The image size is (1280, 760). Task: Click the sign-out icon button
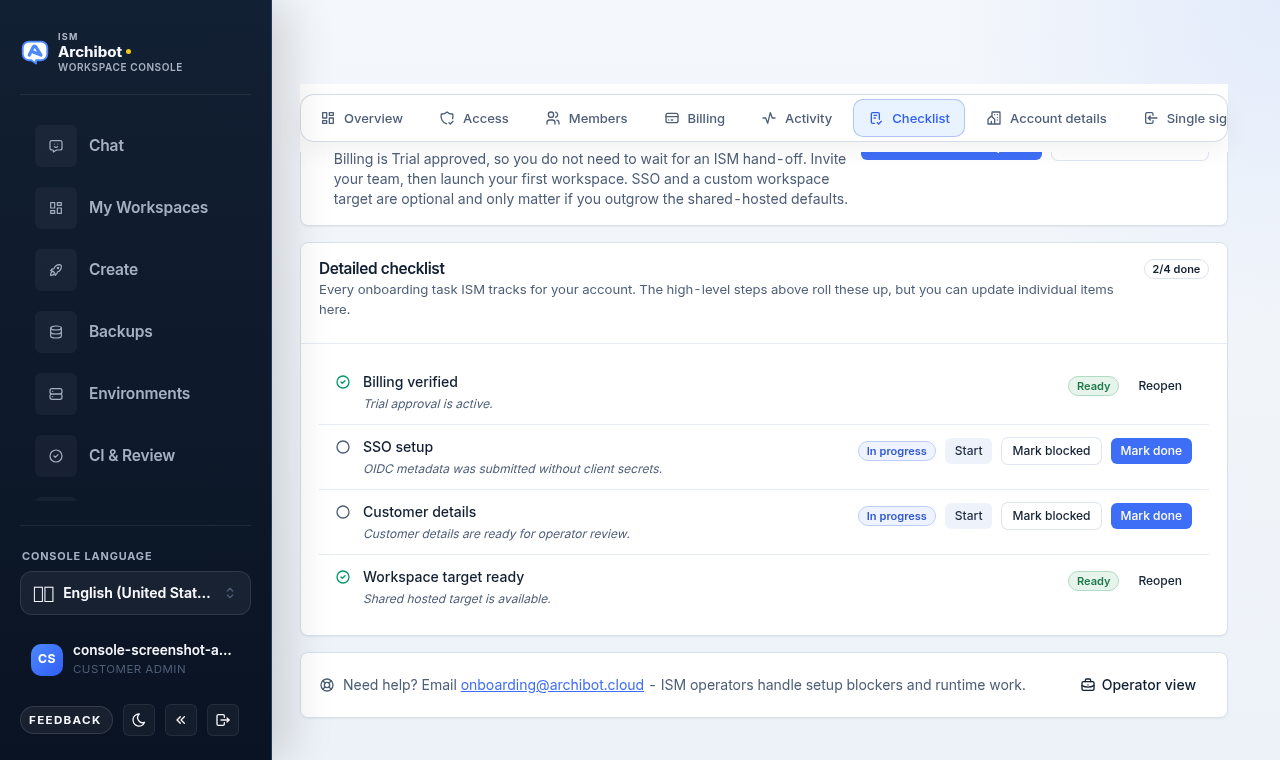[x=223, y=720]
